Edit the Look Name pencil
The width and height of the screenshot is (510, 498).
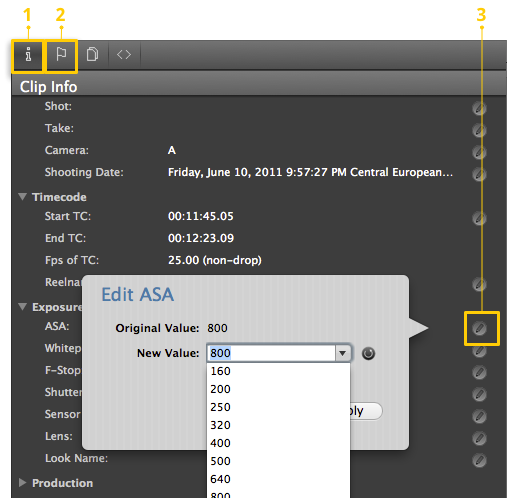479,460
